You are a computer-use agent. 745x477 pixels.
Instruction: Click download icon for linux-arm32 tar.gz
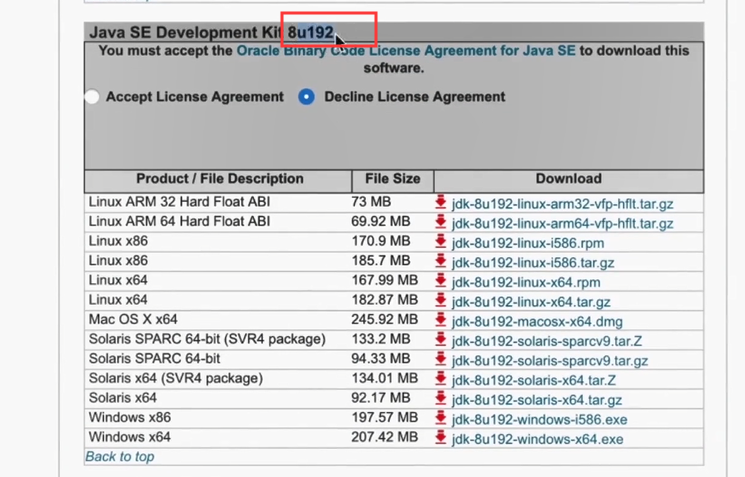pyautogui.click(x=441, y=202)
